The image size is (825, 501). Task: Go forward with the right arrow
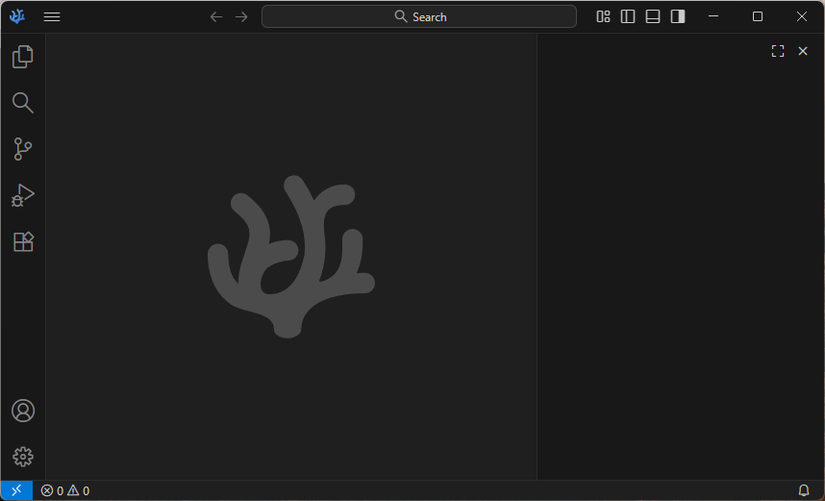[x=242, y=17]
